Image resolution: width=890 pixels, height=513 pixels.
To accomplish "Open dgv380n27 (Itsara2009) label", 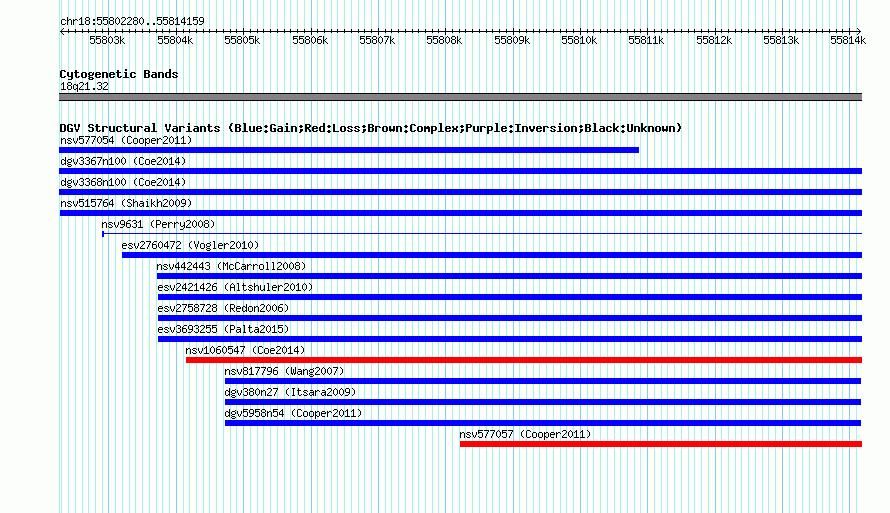I will (x=290, y=392).
